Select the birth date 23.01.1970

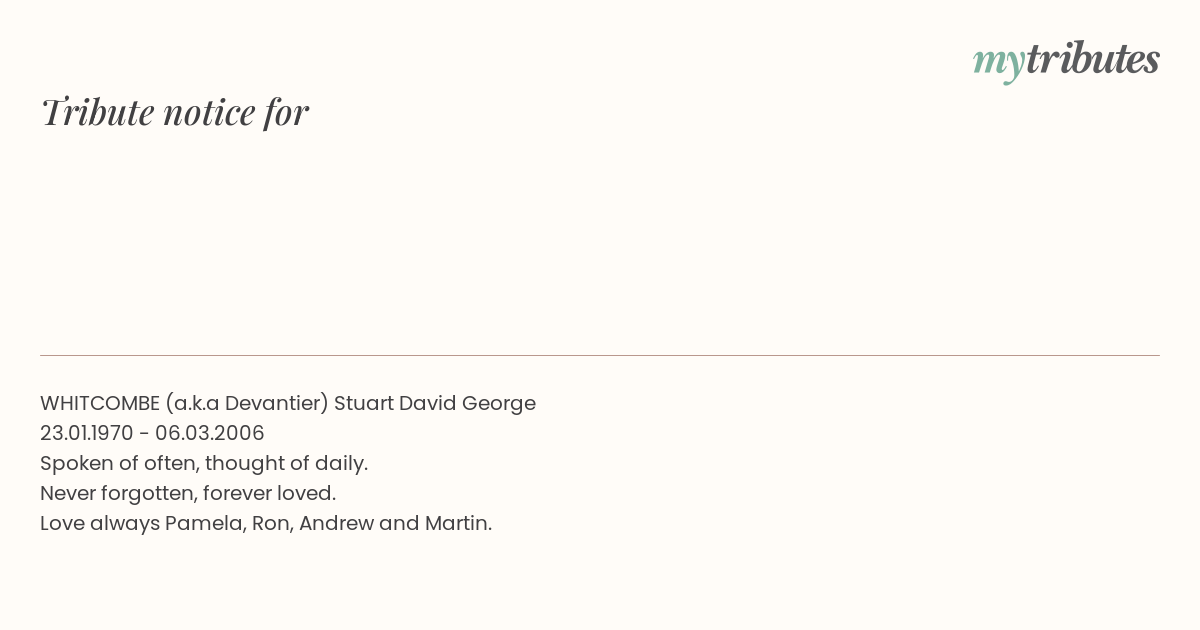(86, 433)
